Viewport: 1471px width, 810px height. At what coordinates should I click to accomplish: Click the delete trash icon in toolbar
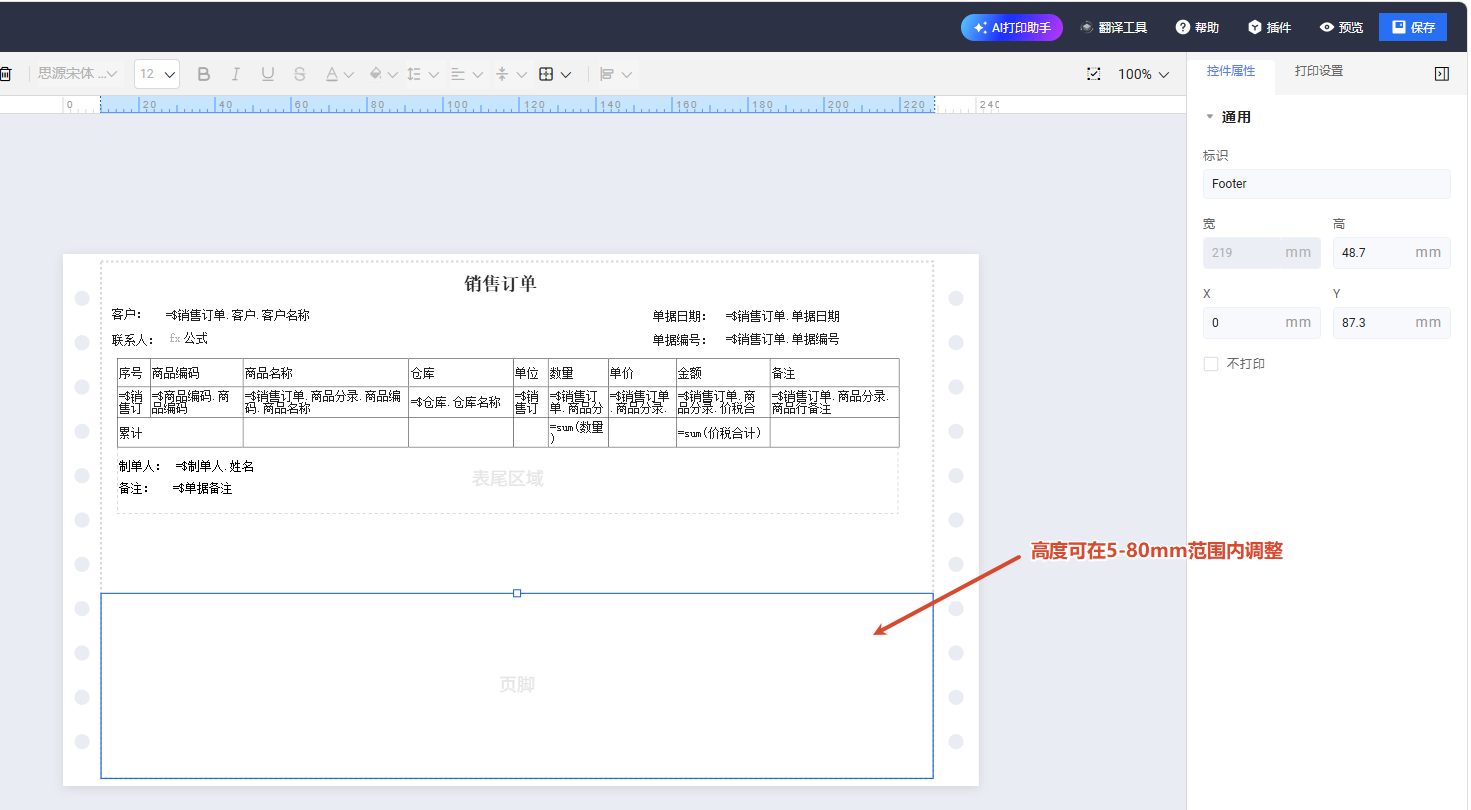pos(5,74)
